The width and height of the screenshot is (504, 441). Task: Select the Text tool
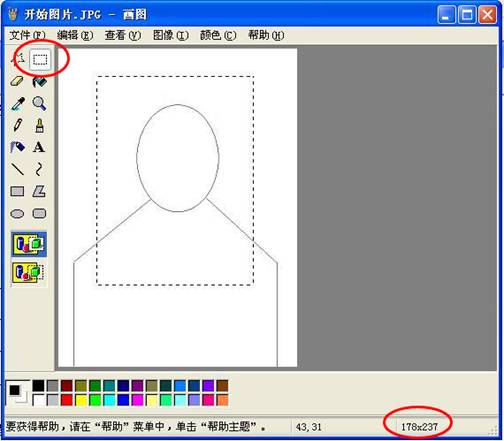[x=39, y=147]
